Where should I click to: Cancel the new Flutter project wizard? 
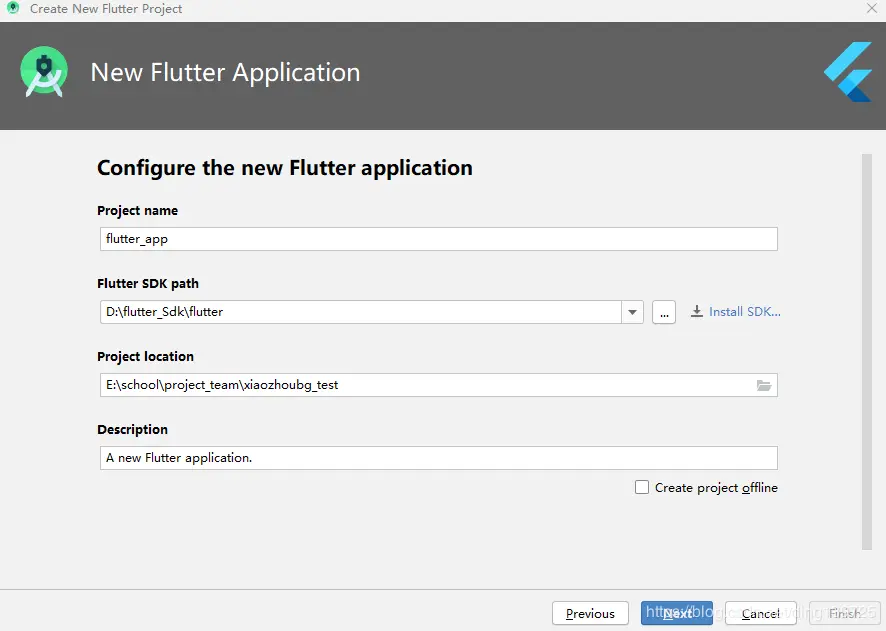click(761, 613)
